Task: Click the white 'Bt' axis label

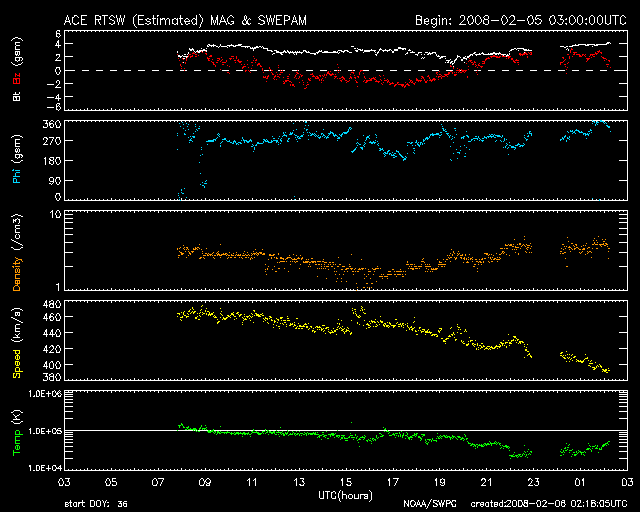Action: pyautogui.click(x=17, y=96)
